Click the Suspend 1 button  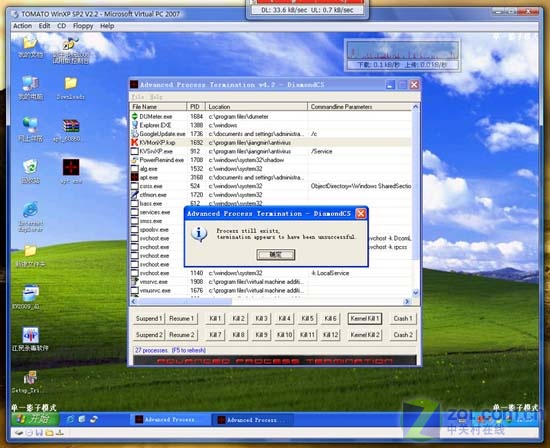pos(149,319)
